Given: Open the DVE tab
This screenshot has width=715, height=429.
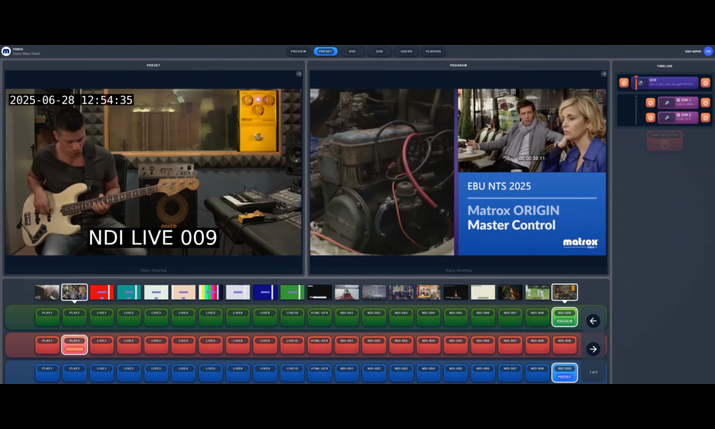Looking at the screenshot, I should pos(352,52).
